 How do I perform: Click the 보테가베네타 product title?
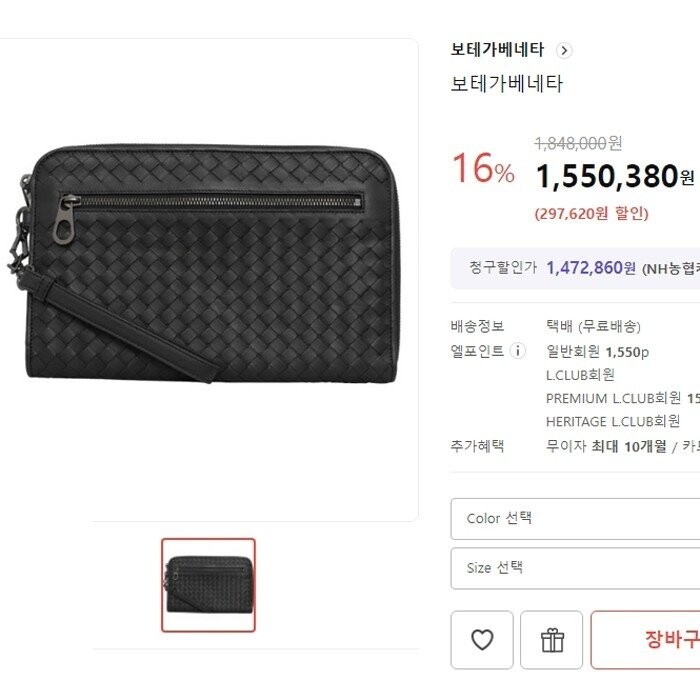507,84
